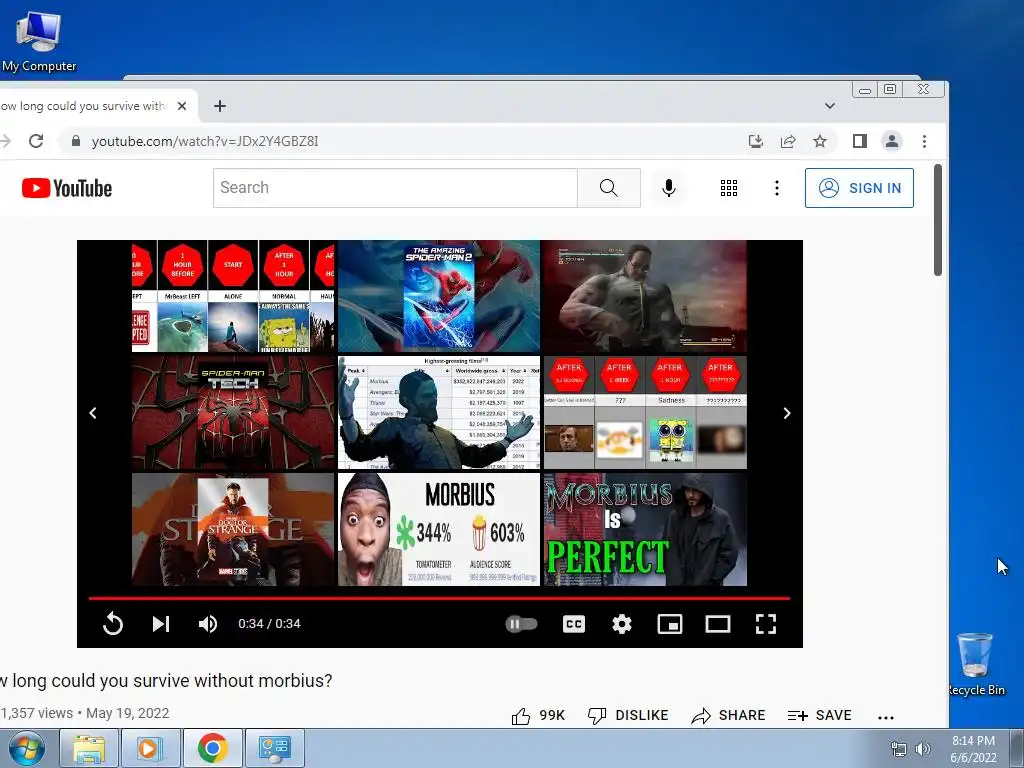1024x768 pixels.
Task: Click the SHARE button
Action: pyautogui.click(x=728, y=716)
